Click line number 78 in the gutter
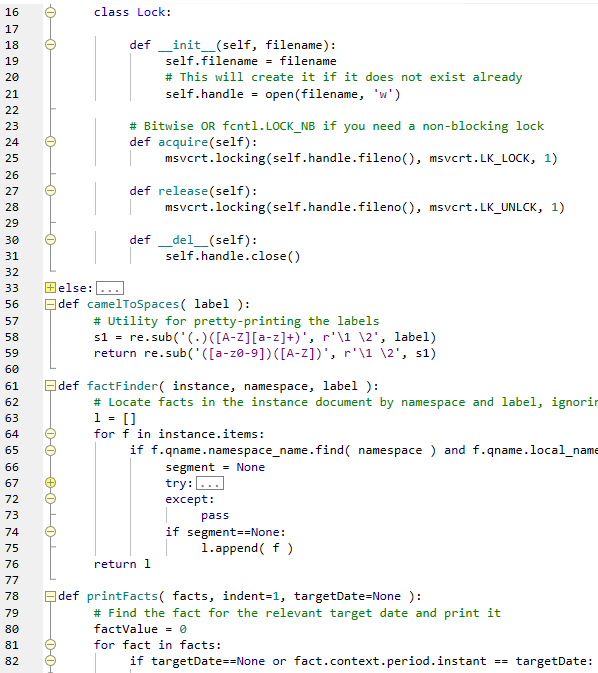The height and width of the screenshot is (673, 598). click(12, 596)
